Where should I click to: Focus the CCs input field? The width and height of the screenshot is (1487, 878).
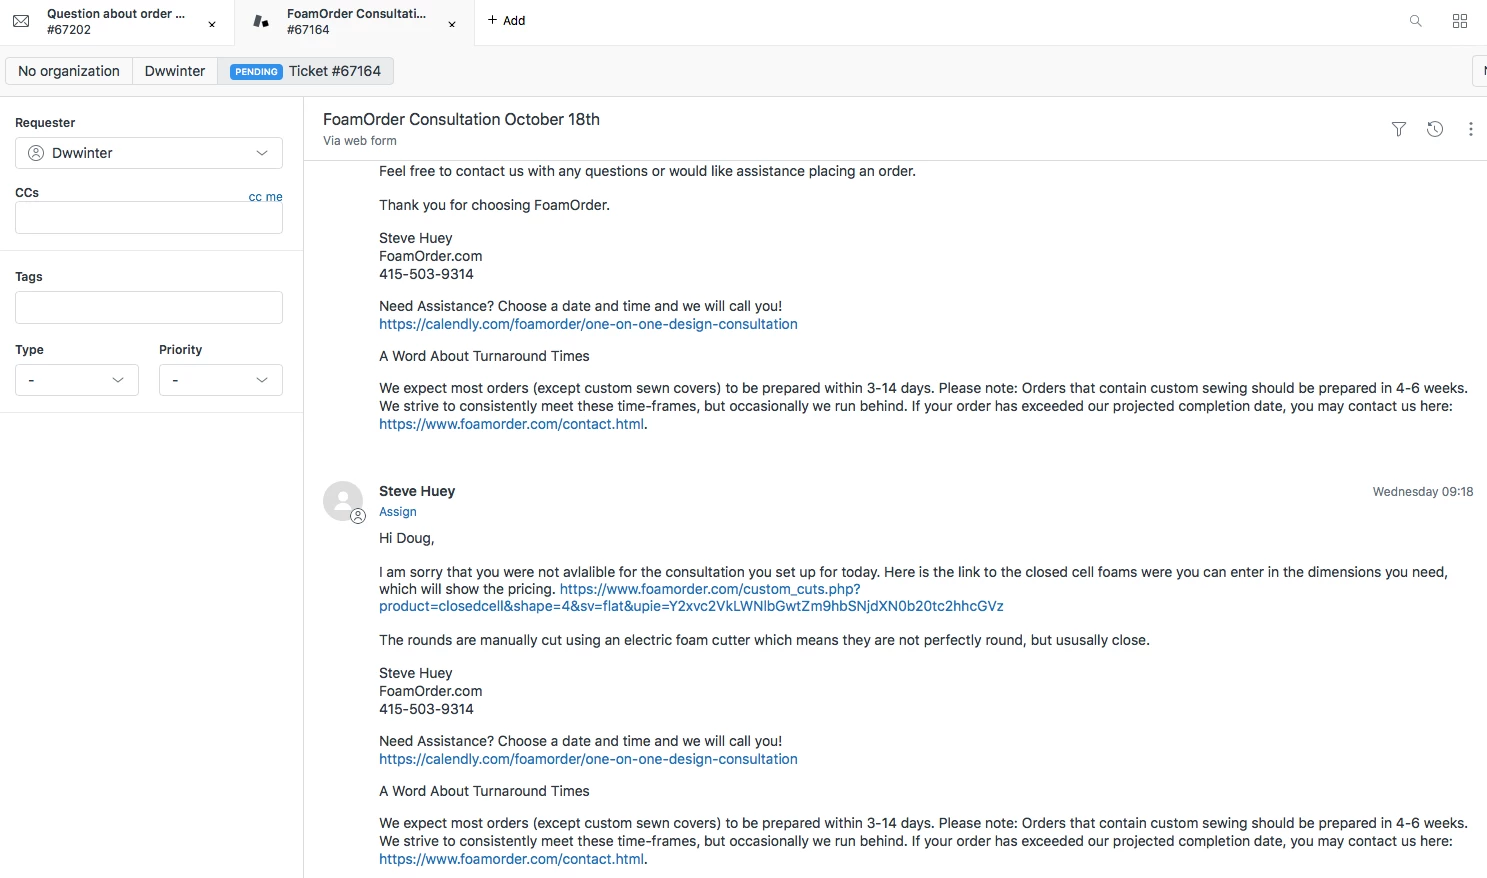(149, 218)
